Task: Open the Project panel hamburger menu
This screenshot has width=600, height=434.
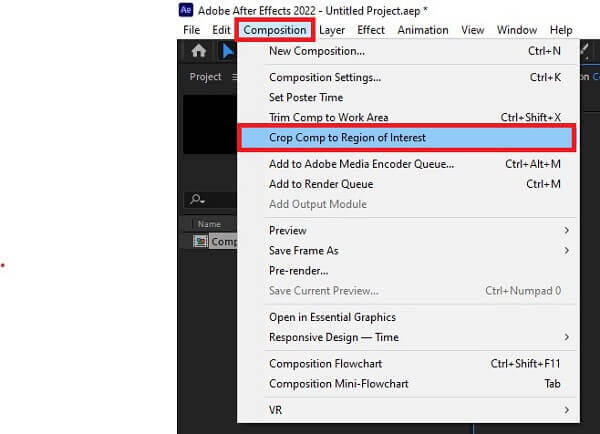Action: click(x=234, y=77)
